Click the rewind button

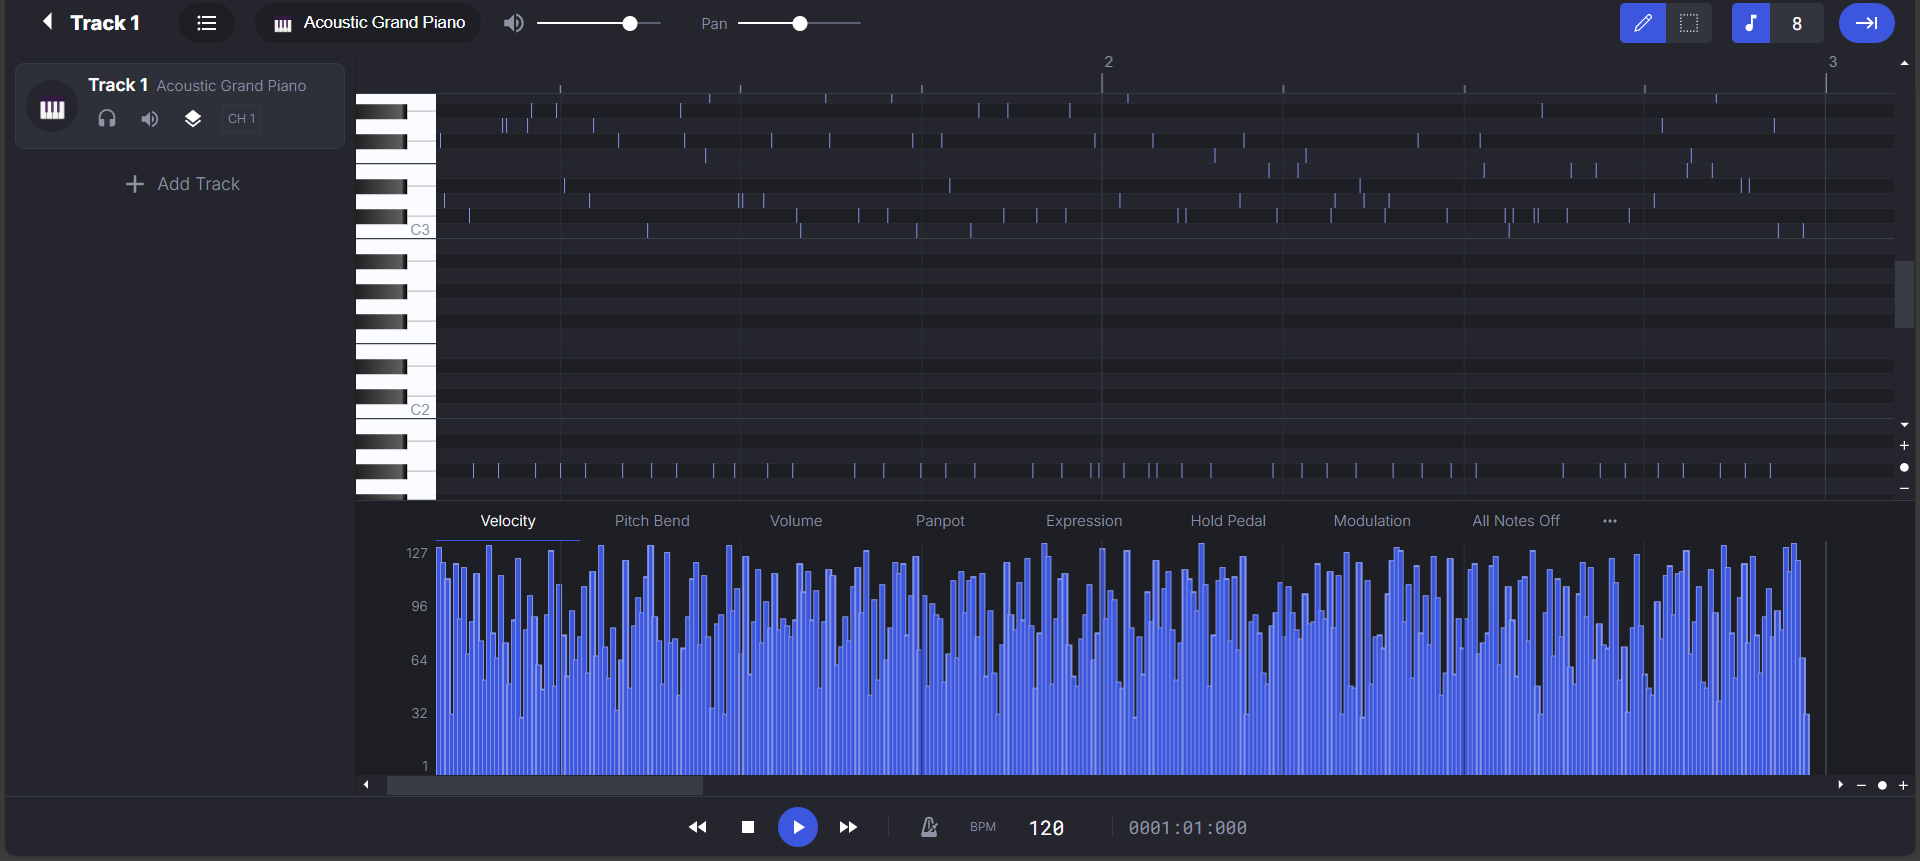pyautogui.click(x=698, y=827)
